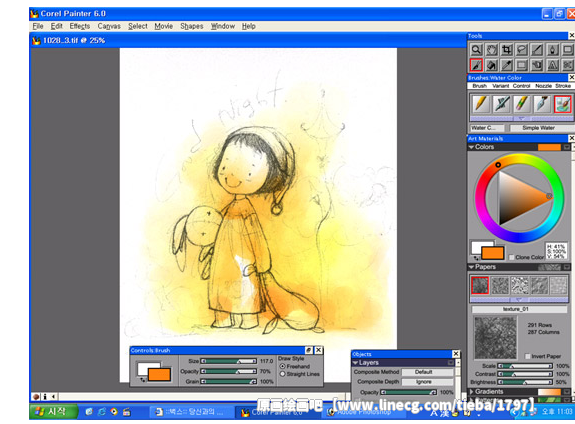This screenshot has height=424, width=575.
Task: Open the Stroke menu in Brushes
Action: tap(563, 86)
